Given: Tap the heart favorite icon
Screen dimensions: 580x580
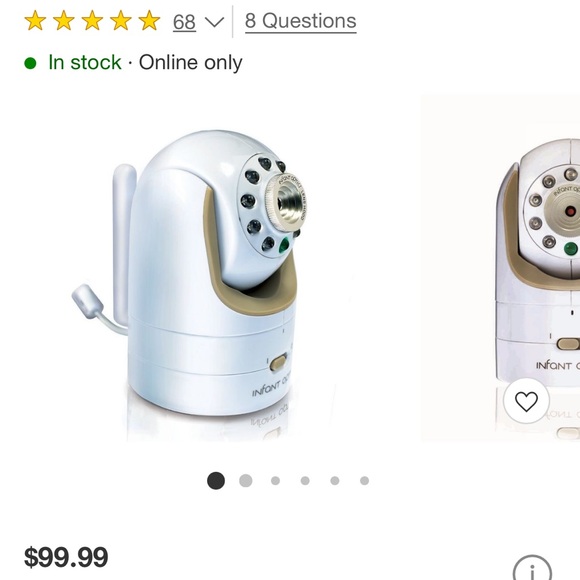Looking at the screenshot, I should [x=526, y=401].
